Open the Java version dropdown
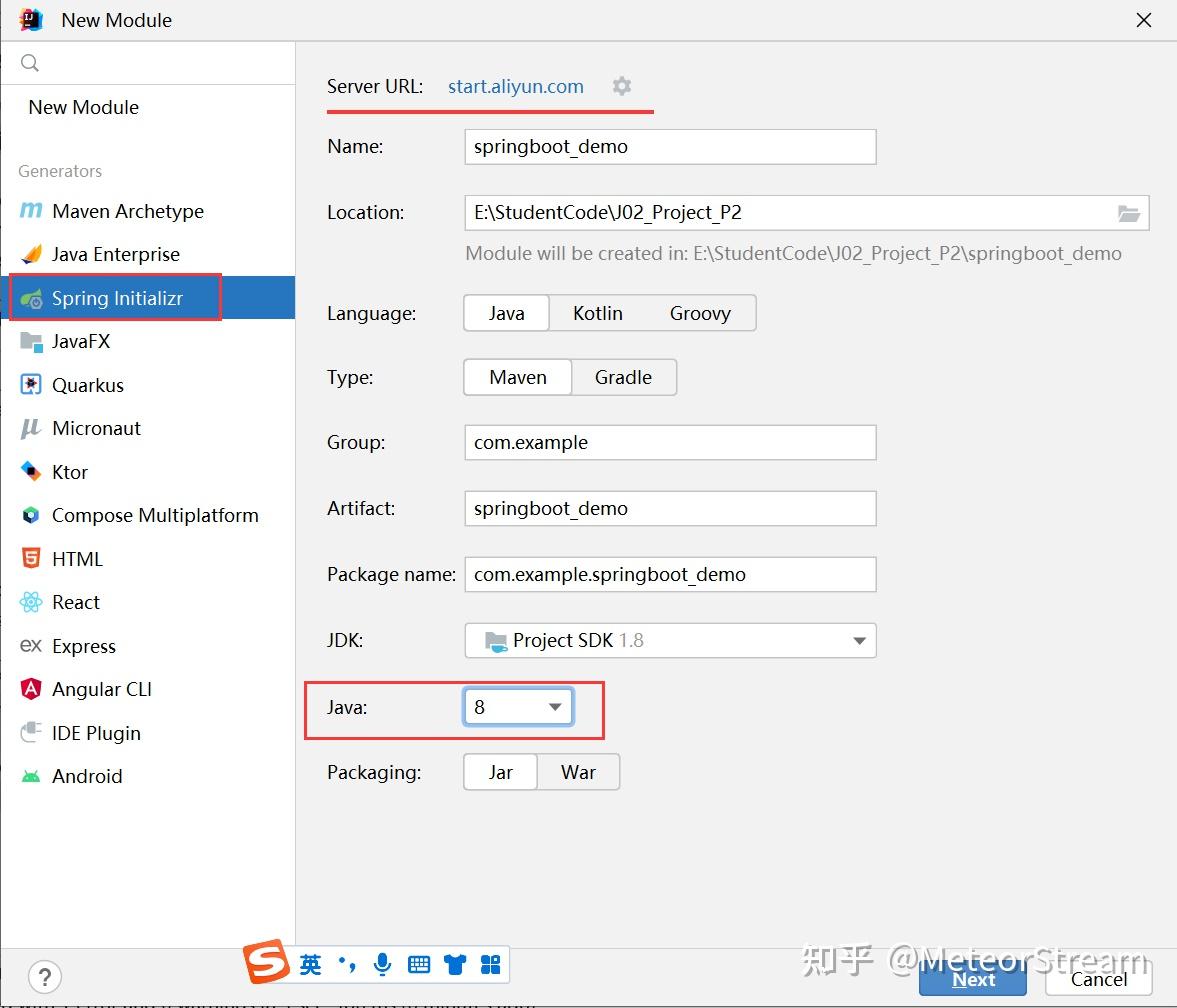 [x=519, y=707]
